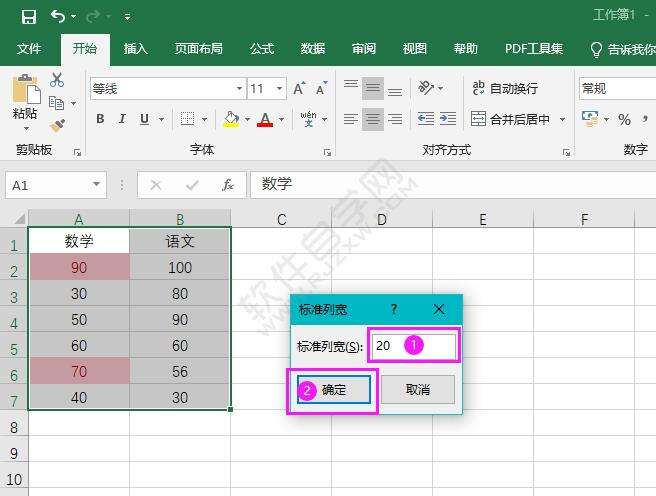The width and height of the screenshot is (656, 496).
Task: Toggle Bold formatting
Action: click(x=100, y=119)
